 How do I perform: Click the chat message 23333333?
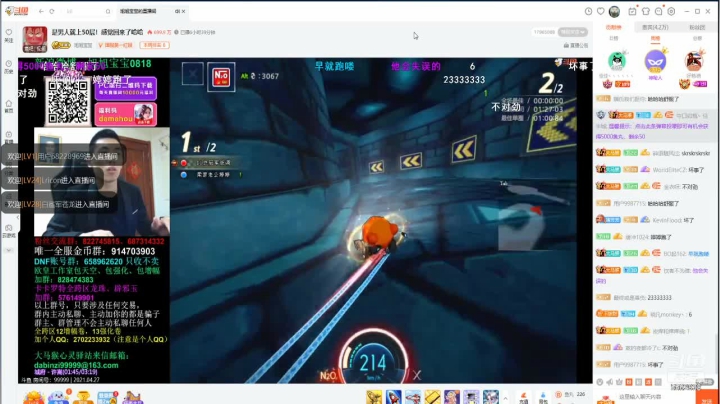[x=659, y=297]
